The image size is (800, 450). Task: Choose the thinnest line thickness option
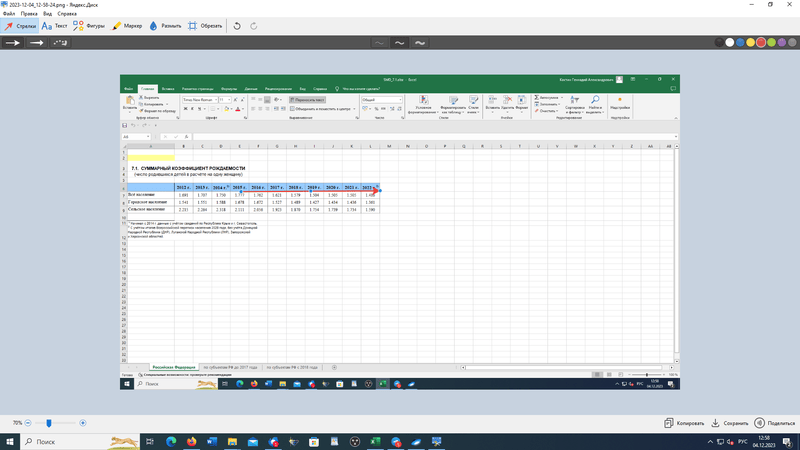pyautogui.click(x=380, y=43)
